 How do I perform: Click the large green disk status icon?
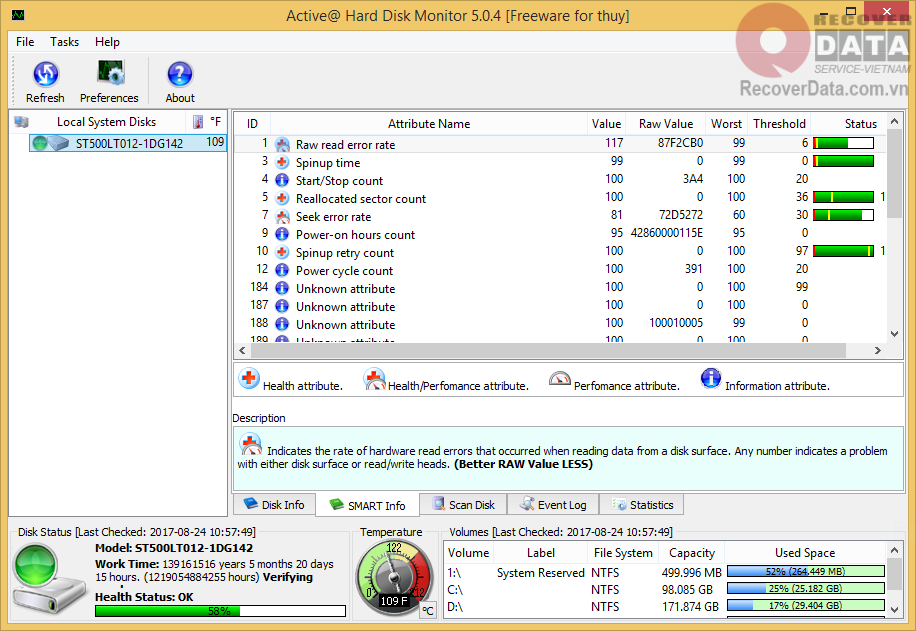(x=47, y=578)
